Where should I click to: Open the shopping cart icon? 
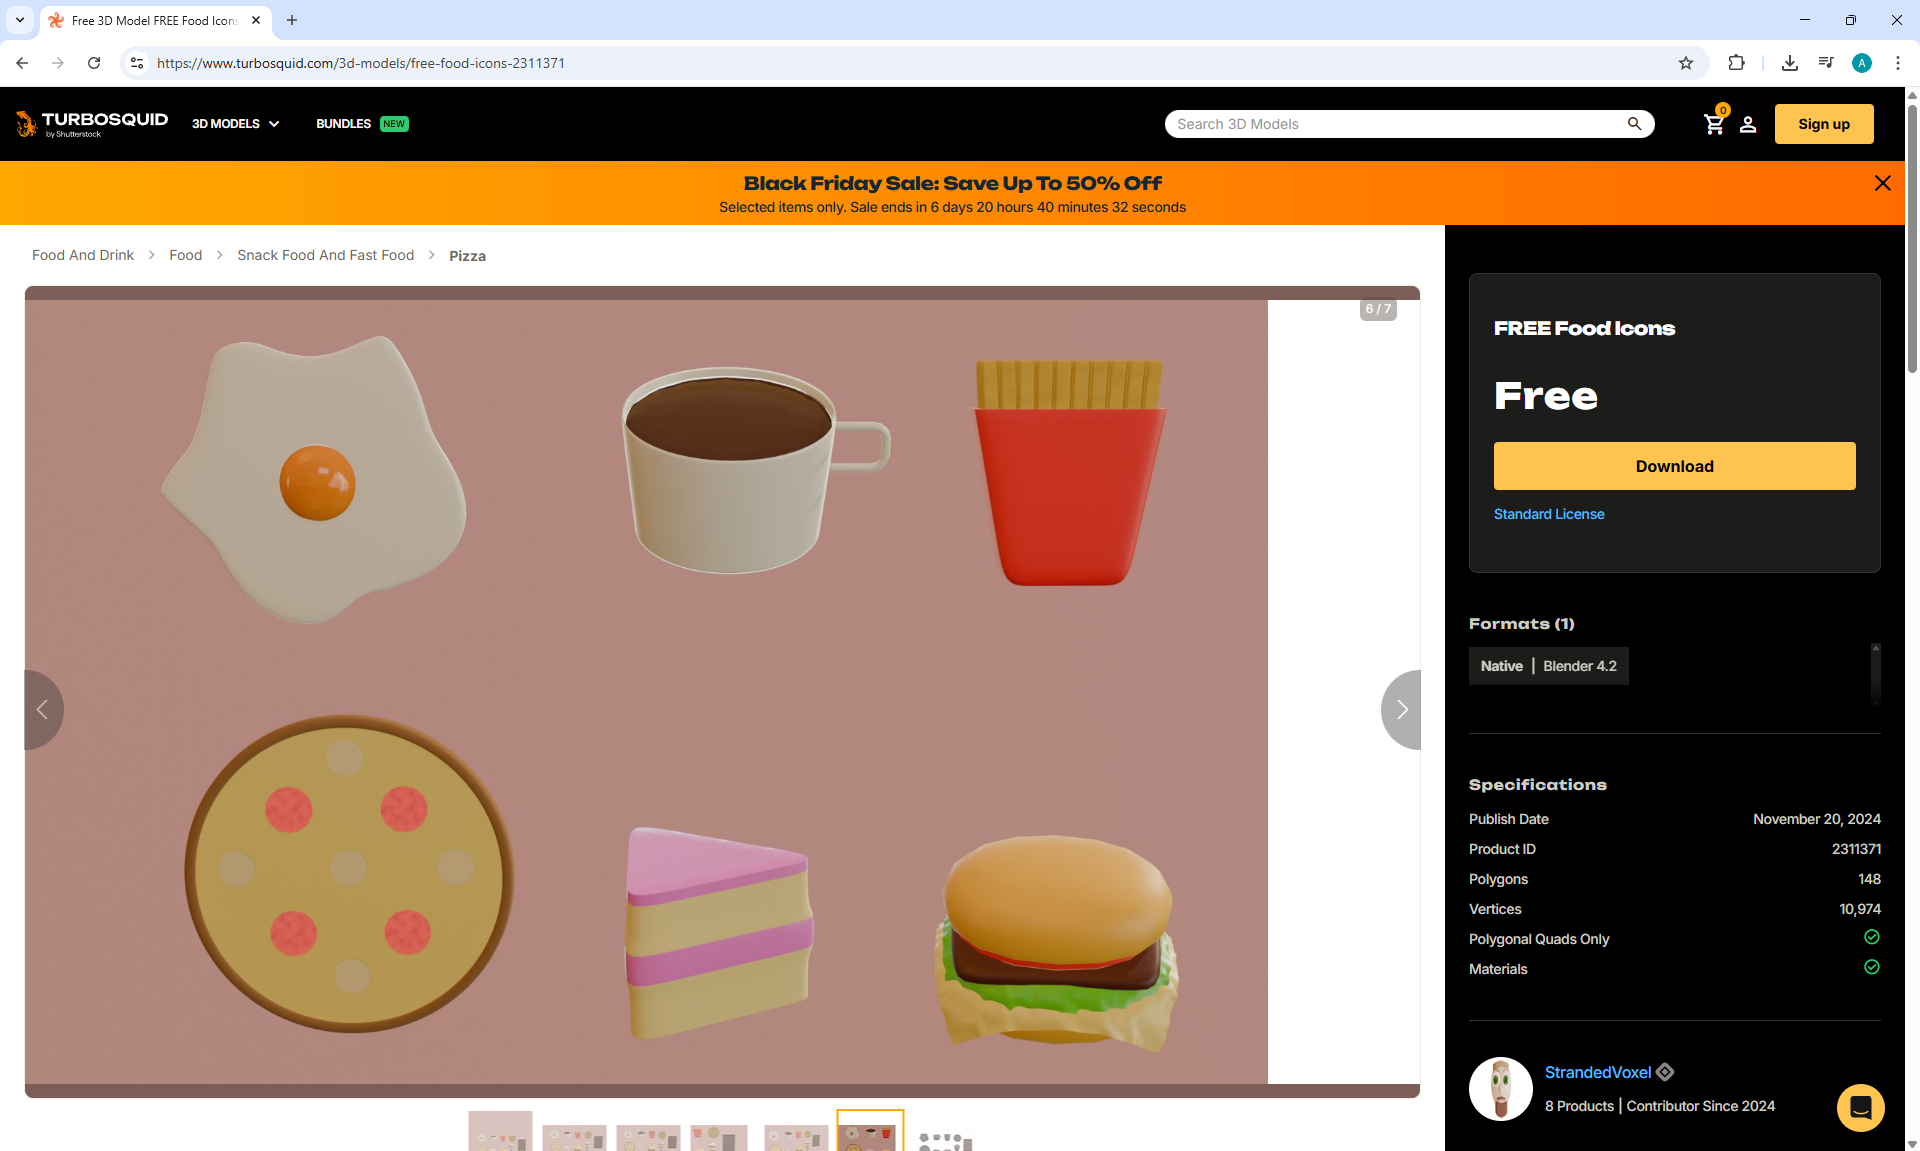(x=1714, y=124)
